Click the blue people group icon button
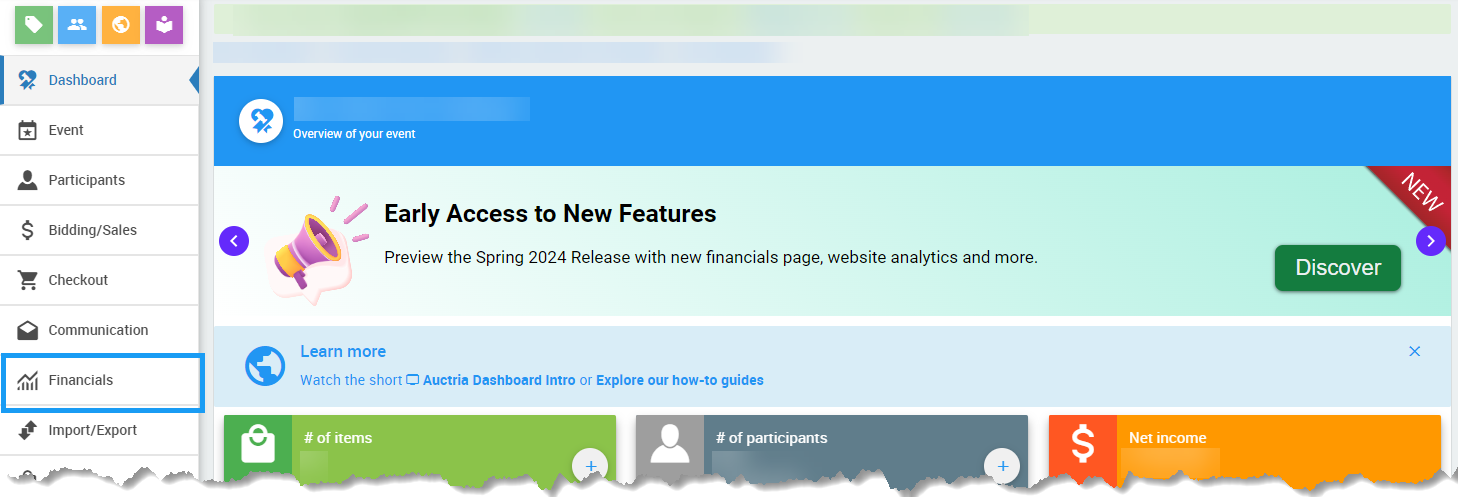The width and height of the screenshot is (1458, 497). tap(77, 25)
